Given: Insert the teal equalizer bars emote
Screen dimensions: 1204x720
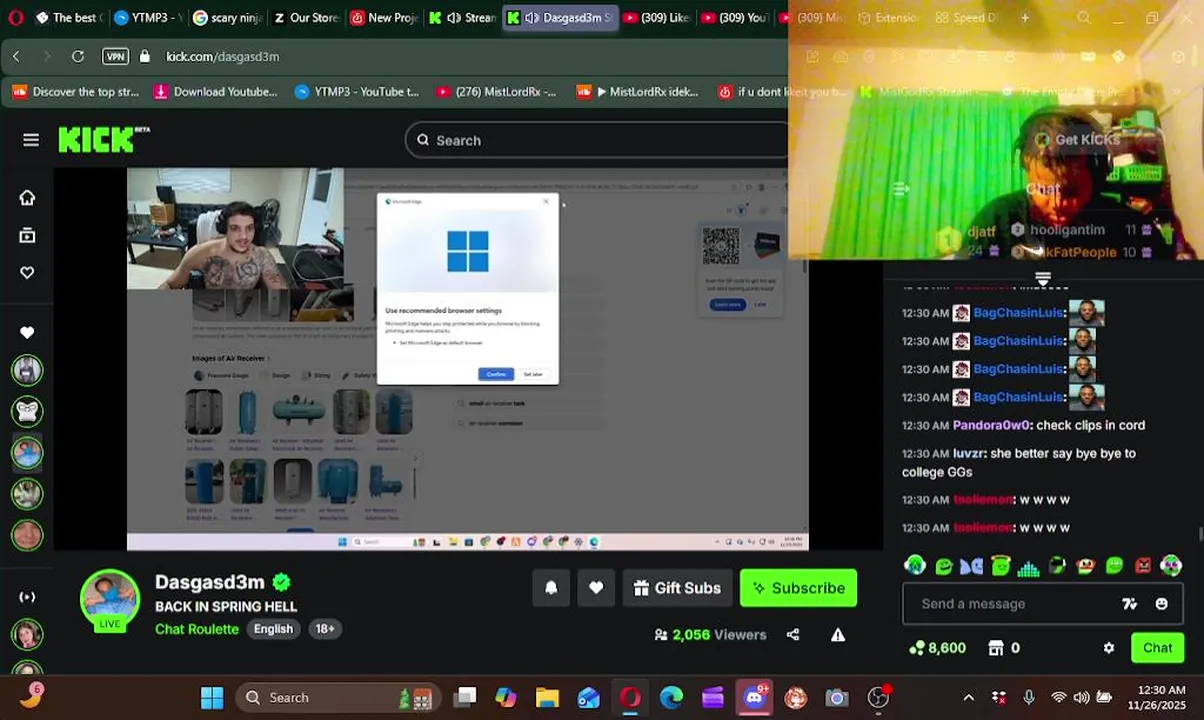Looking at the screenshot, I should (x=1028, y=567).
